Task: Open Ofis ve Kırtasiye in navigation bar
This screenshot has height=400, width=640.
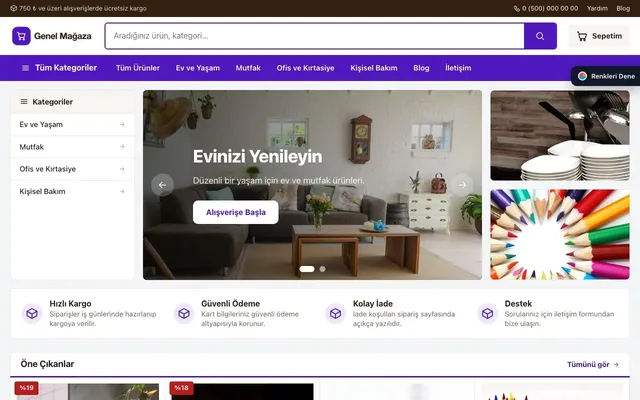Action: 305,68
